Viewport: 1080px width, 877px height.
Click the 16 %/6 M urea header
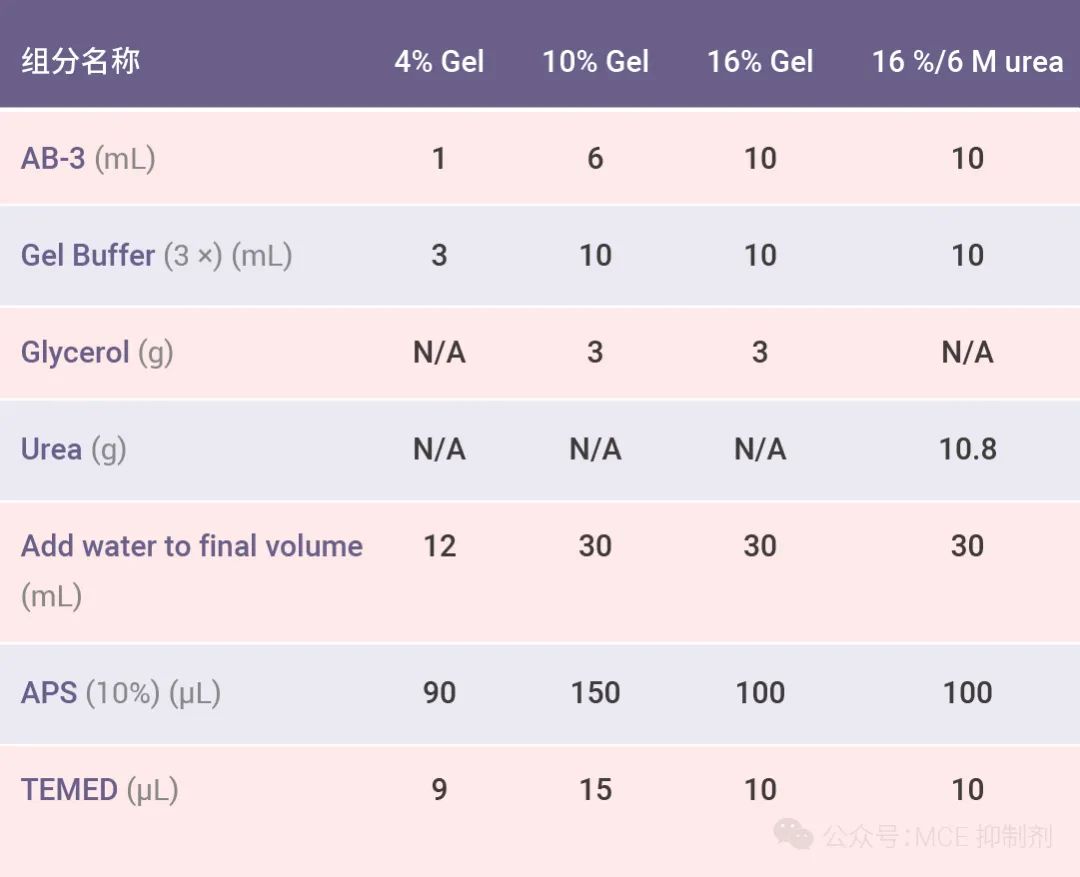tap(967, 62)
